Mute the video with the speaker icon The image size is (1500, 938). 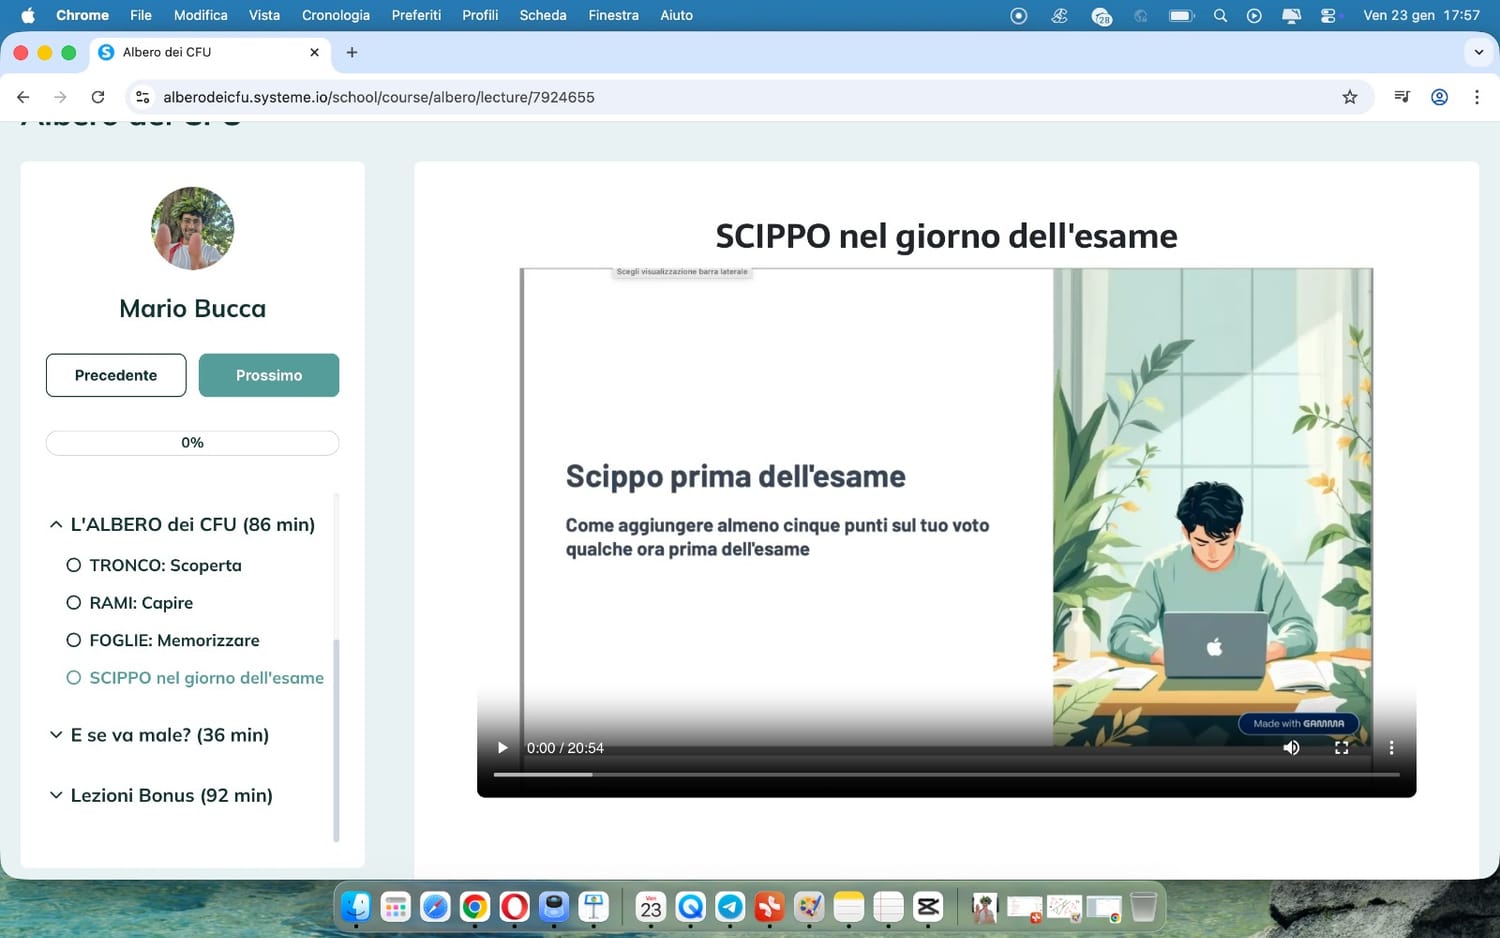tap(1291, 748)
